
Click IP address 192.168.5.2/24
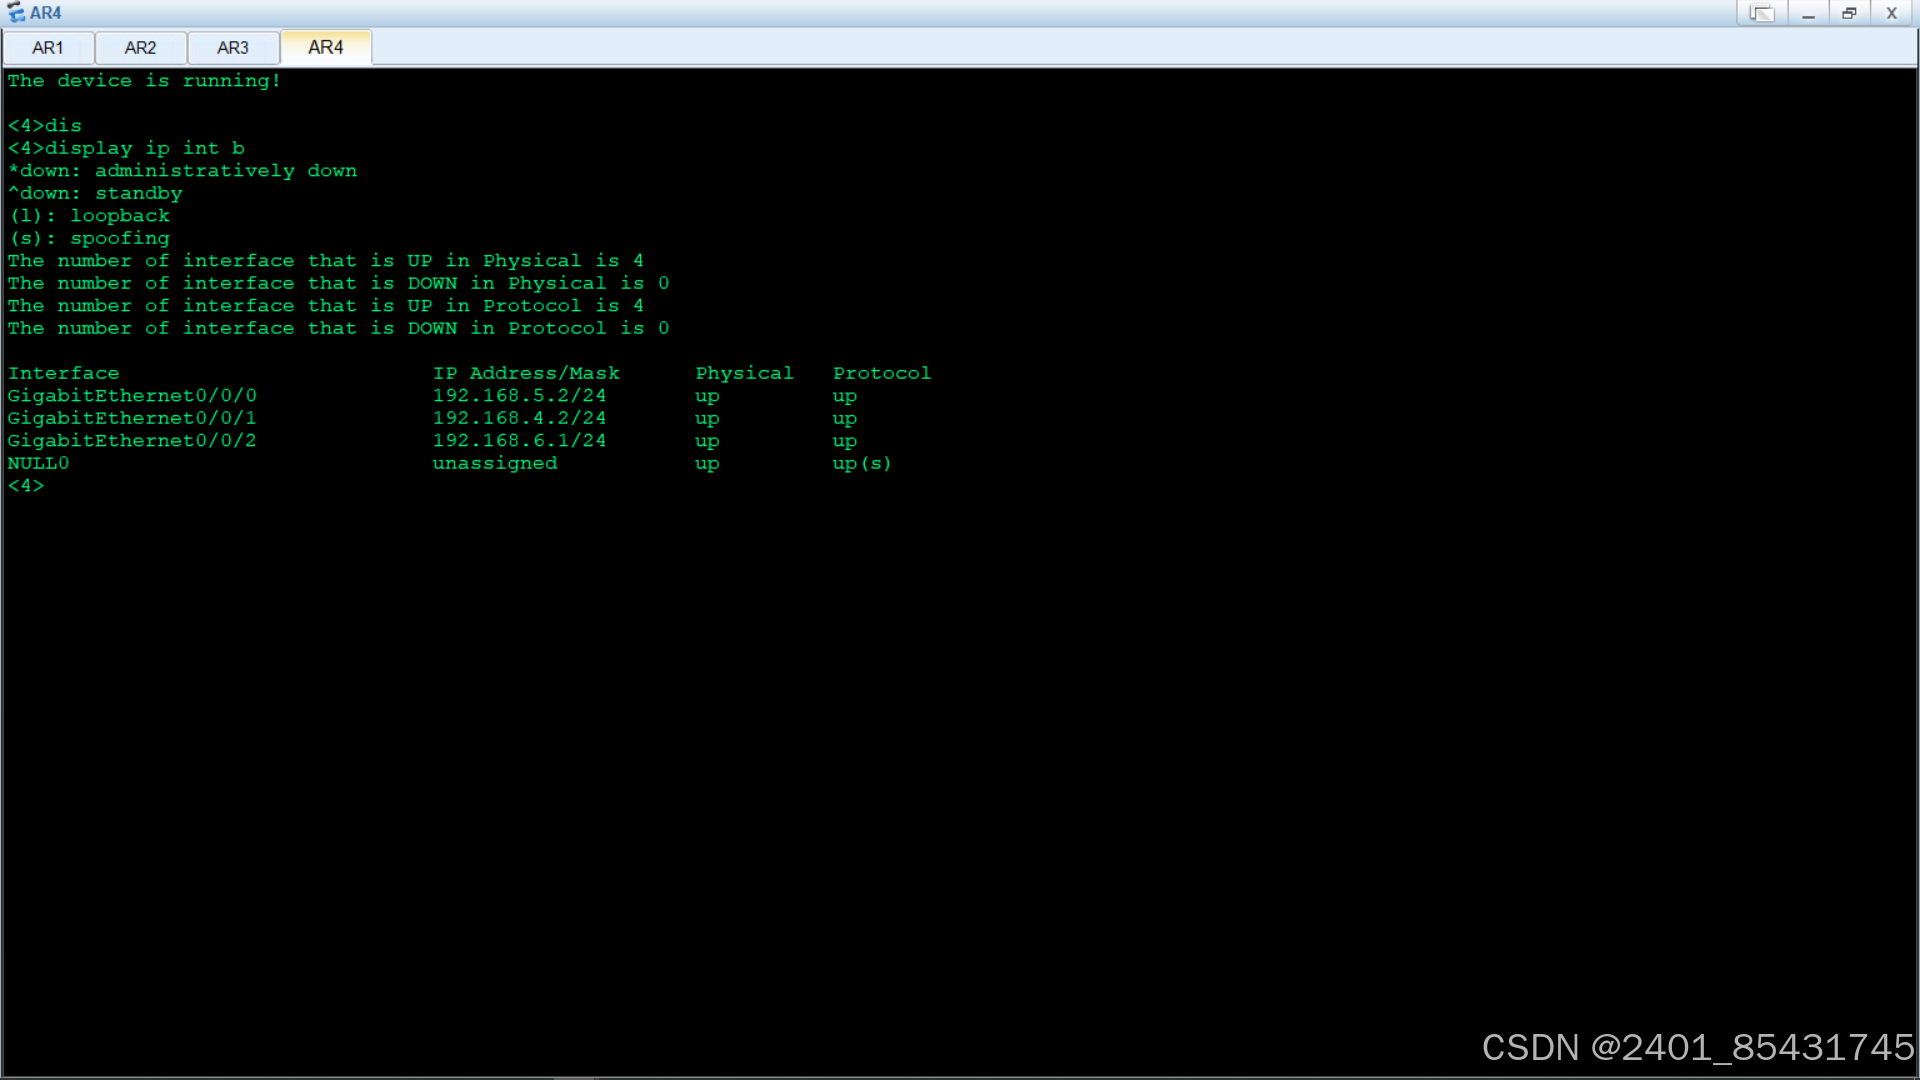pos(519,396)
